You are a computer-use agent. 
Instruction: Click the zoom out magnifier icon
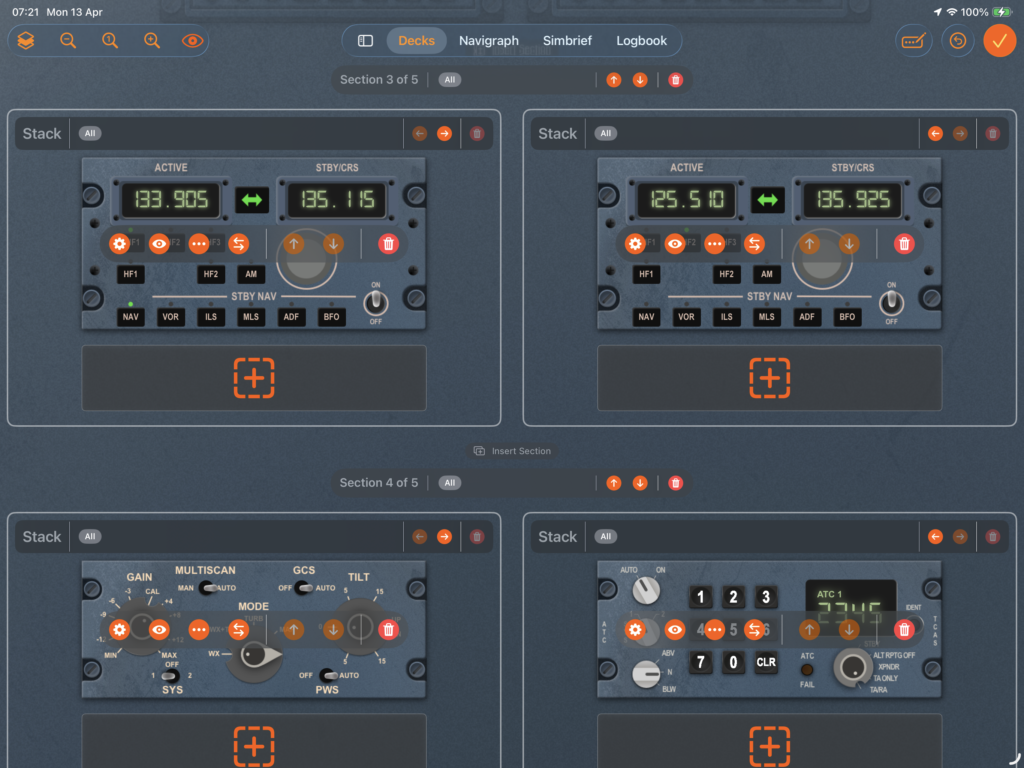pos(68,41)
